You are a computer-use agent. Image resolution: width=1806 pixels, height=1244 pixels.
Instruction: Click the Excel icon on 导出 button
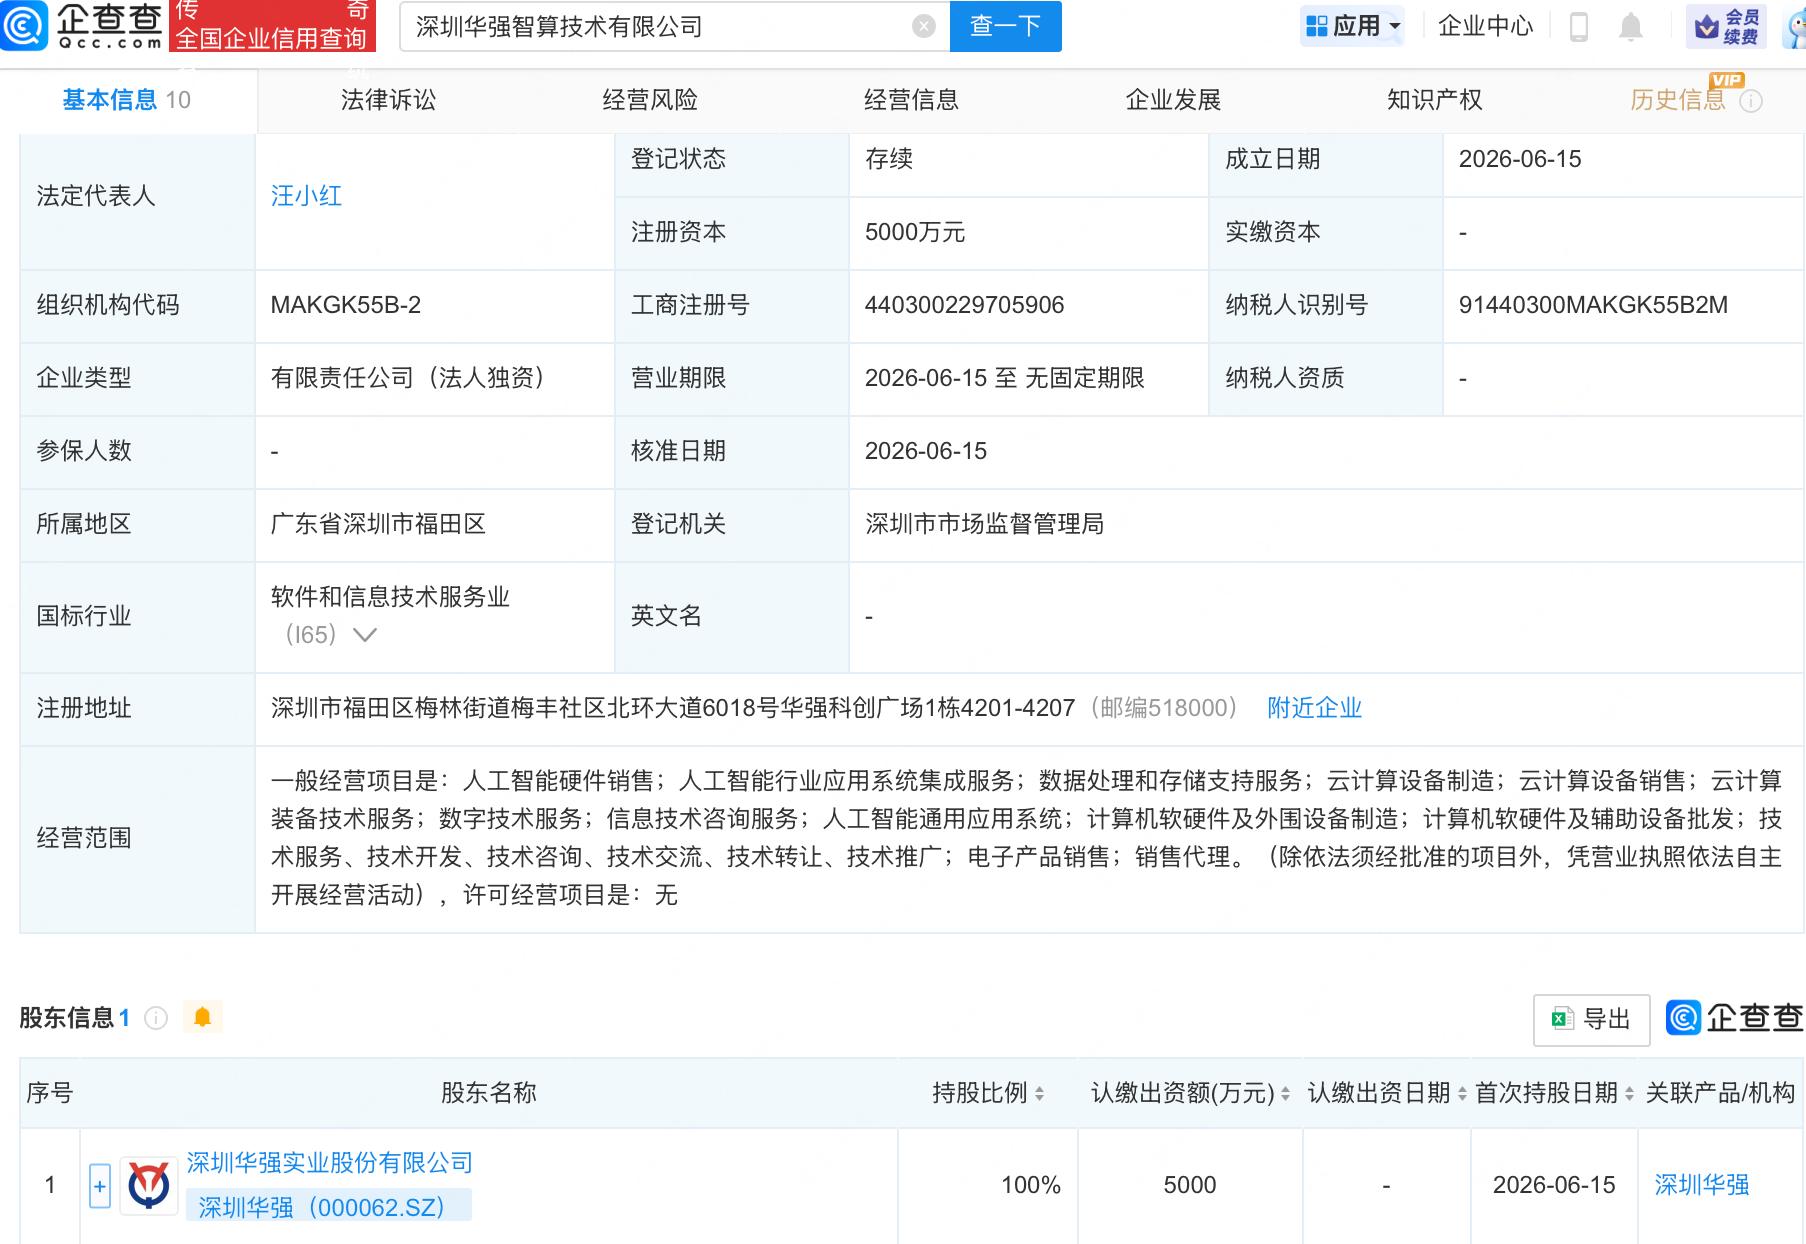click(x=1563, y=1019)
